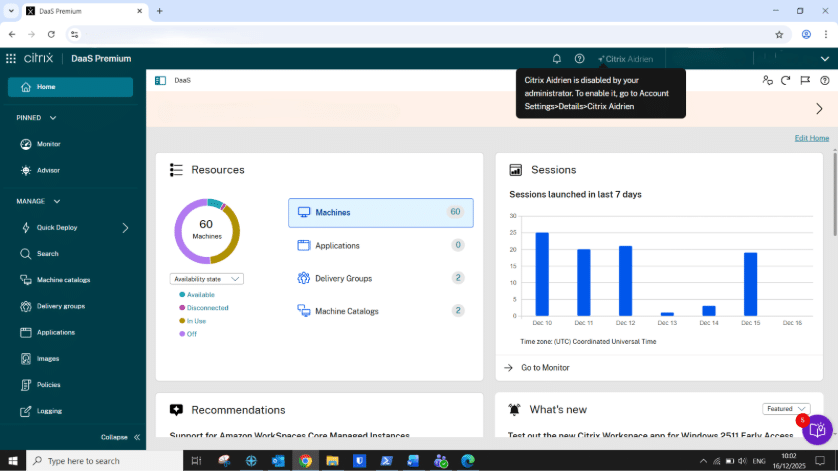Open Advisor in the sidebar
The height and width of the screenshot is (471, 838).
tap(48, 170)
